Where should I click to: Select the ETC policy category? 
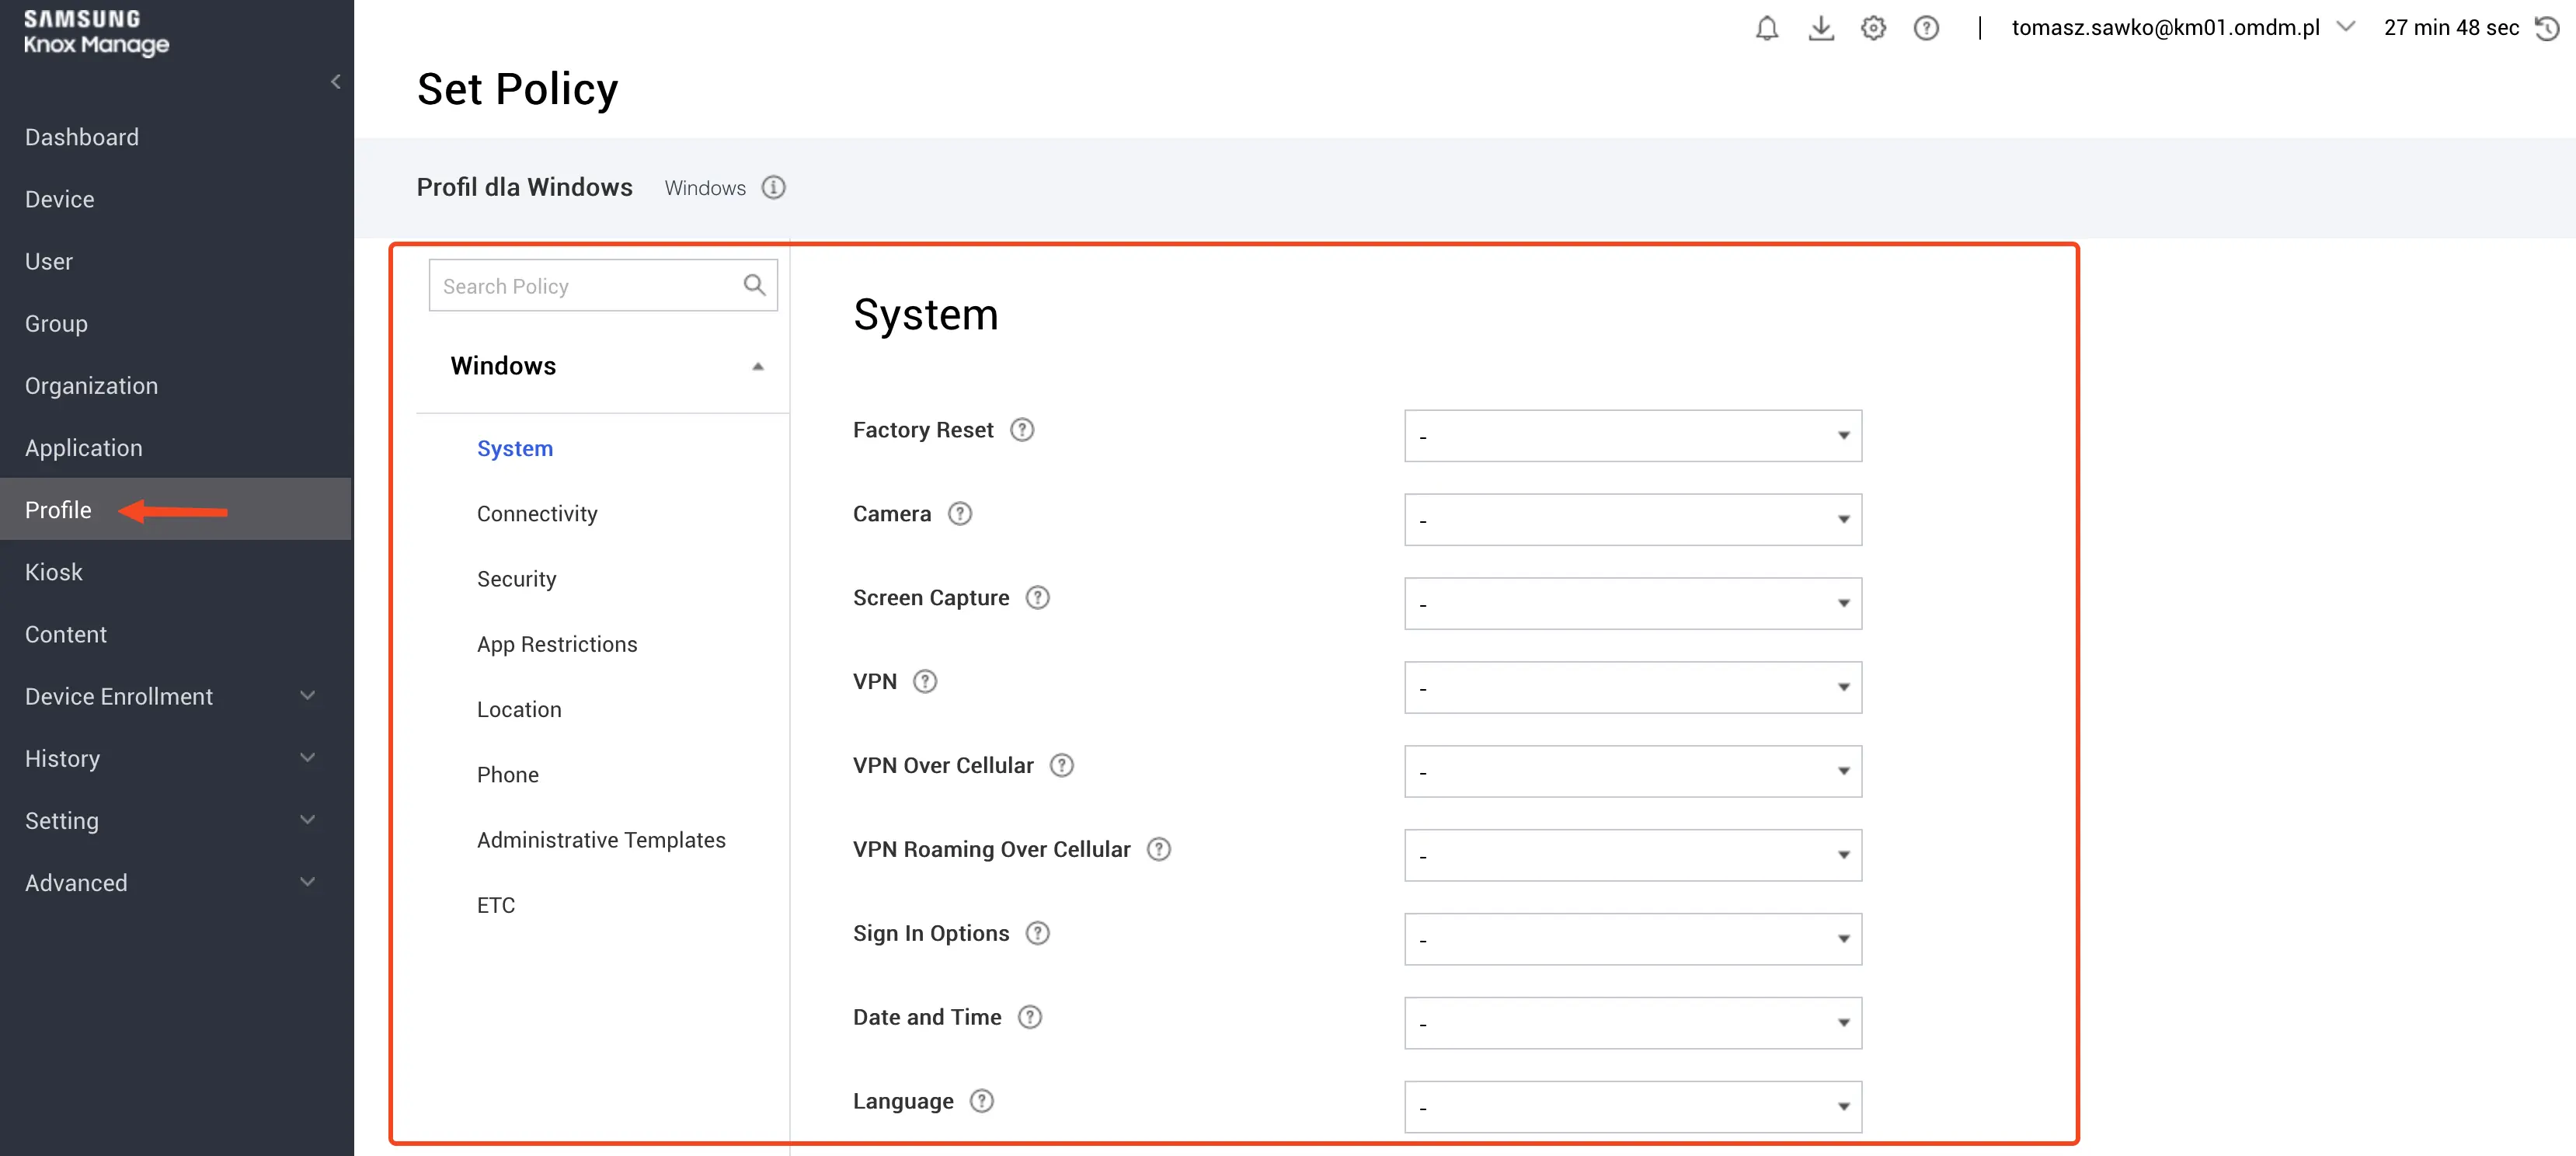(496, 905)
